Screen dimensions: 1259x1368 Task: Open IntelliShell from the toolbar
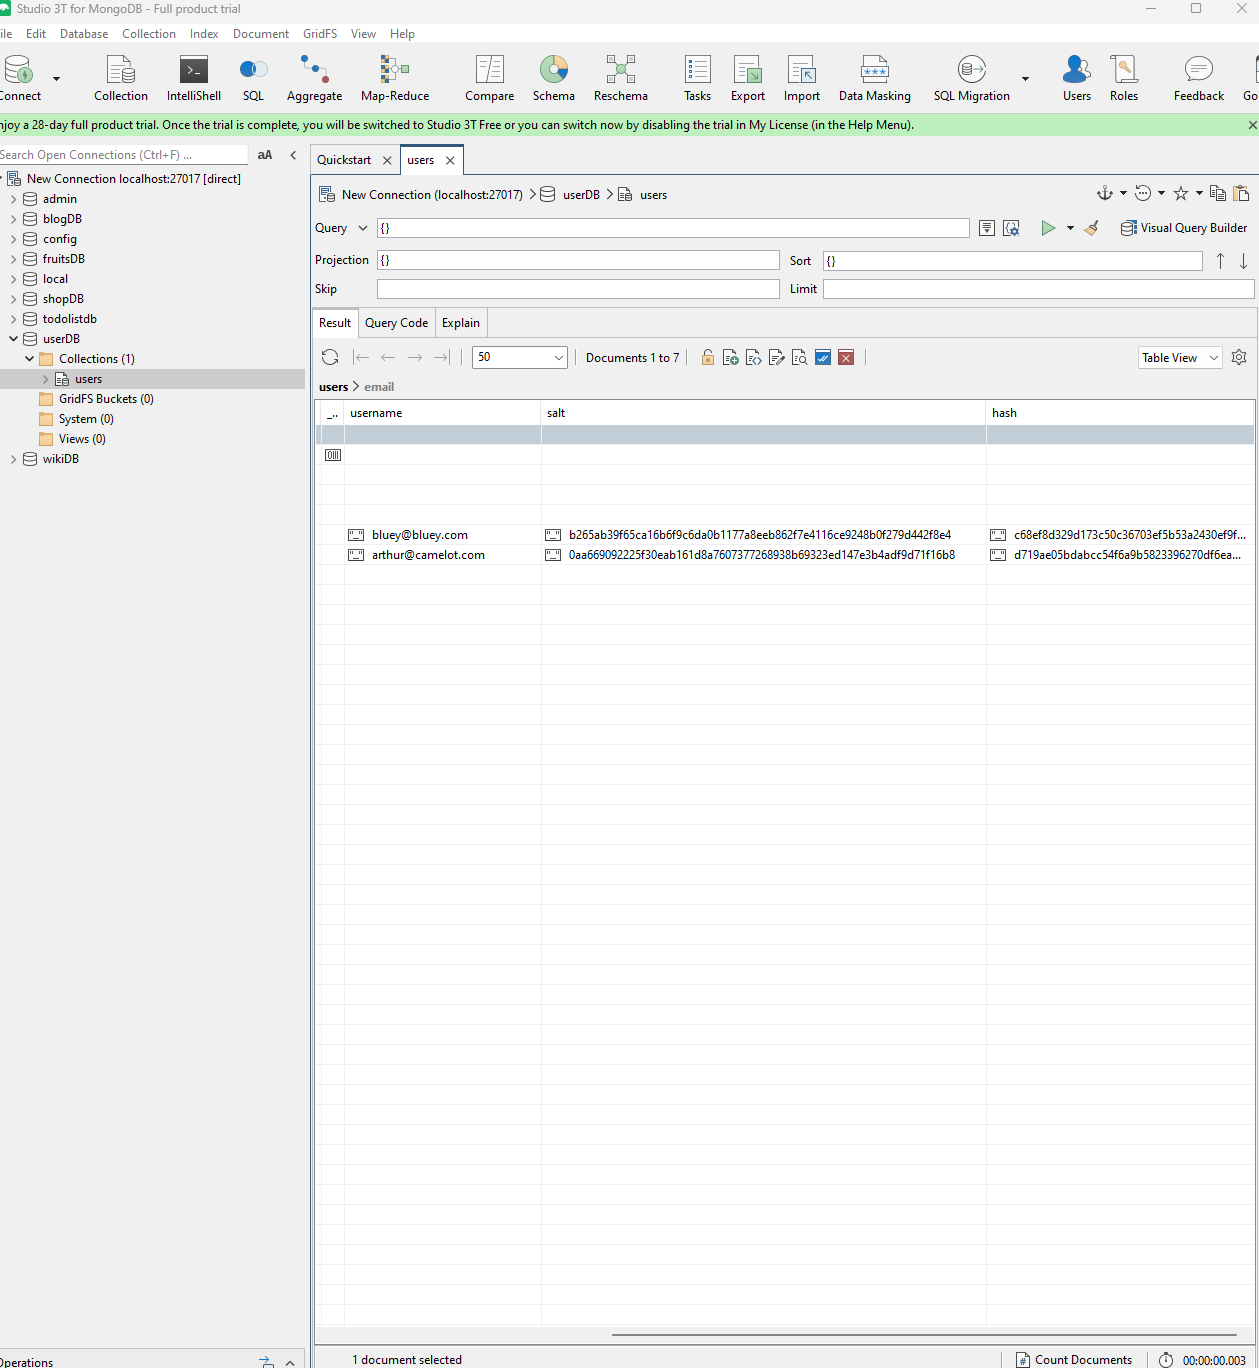point(193,78)
